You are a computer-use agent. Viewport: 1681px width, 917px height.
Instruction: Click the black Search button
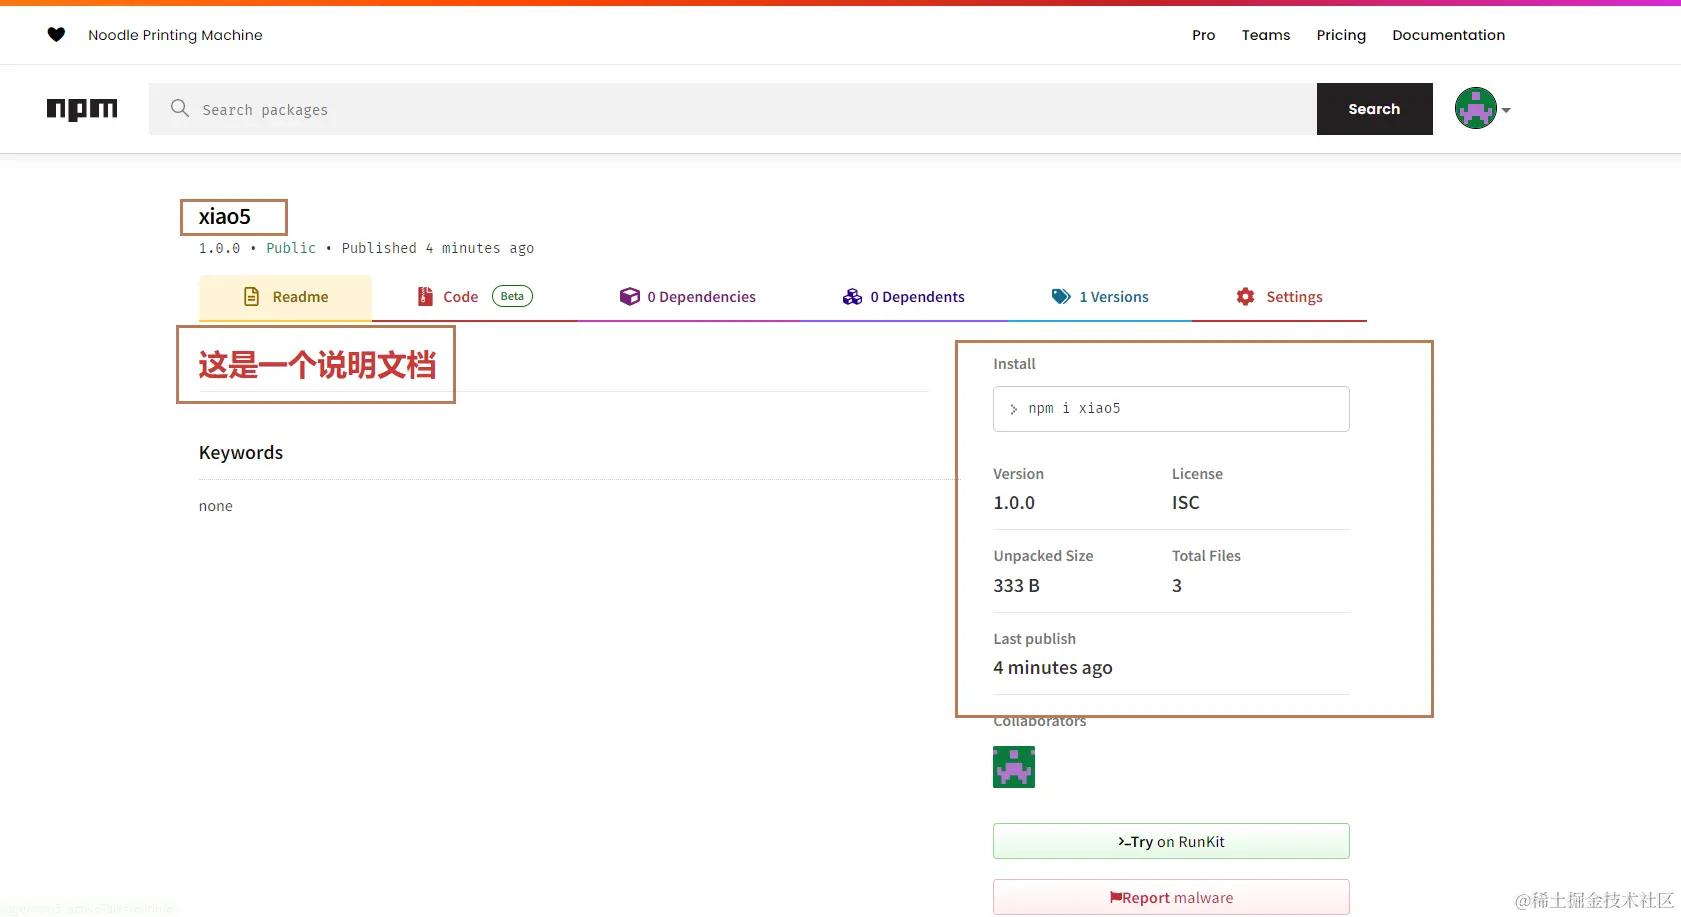coord(1374,109)
